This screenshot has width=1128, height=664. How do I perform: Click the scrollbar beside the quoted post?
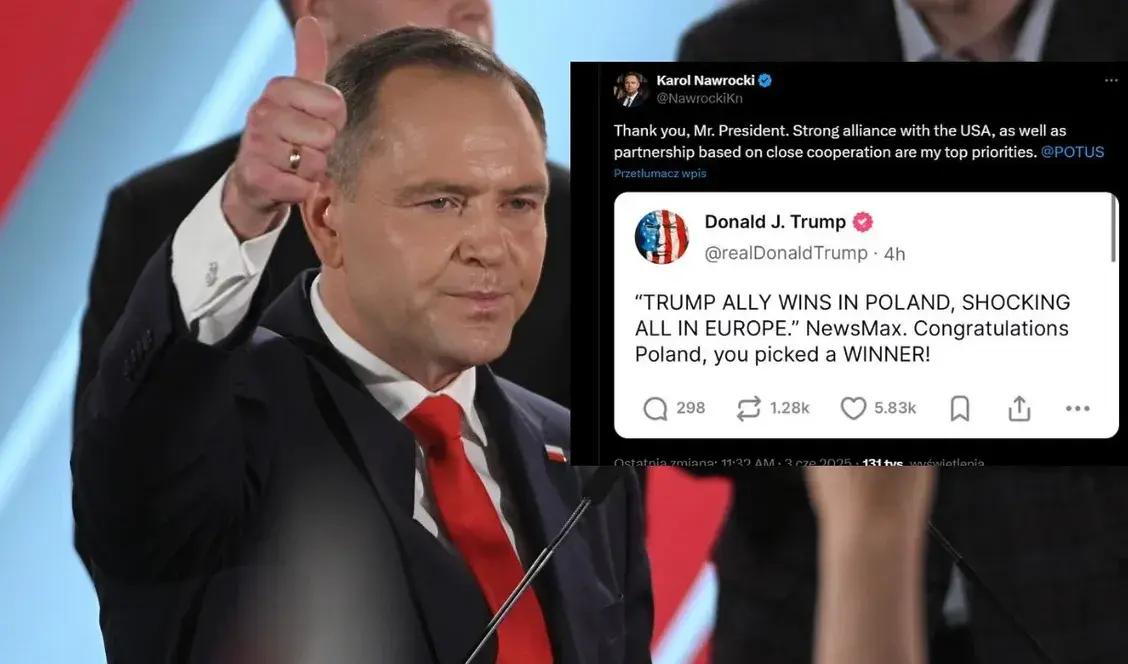(1113, 229)
